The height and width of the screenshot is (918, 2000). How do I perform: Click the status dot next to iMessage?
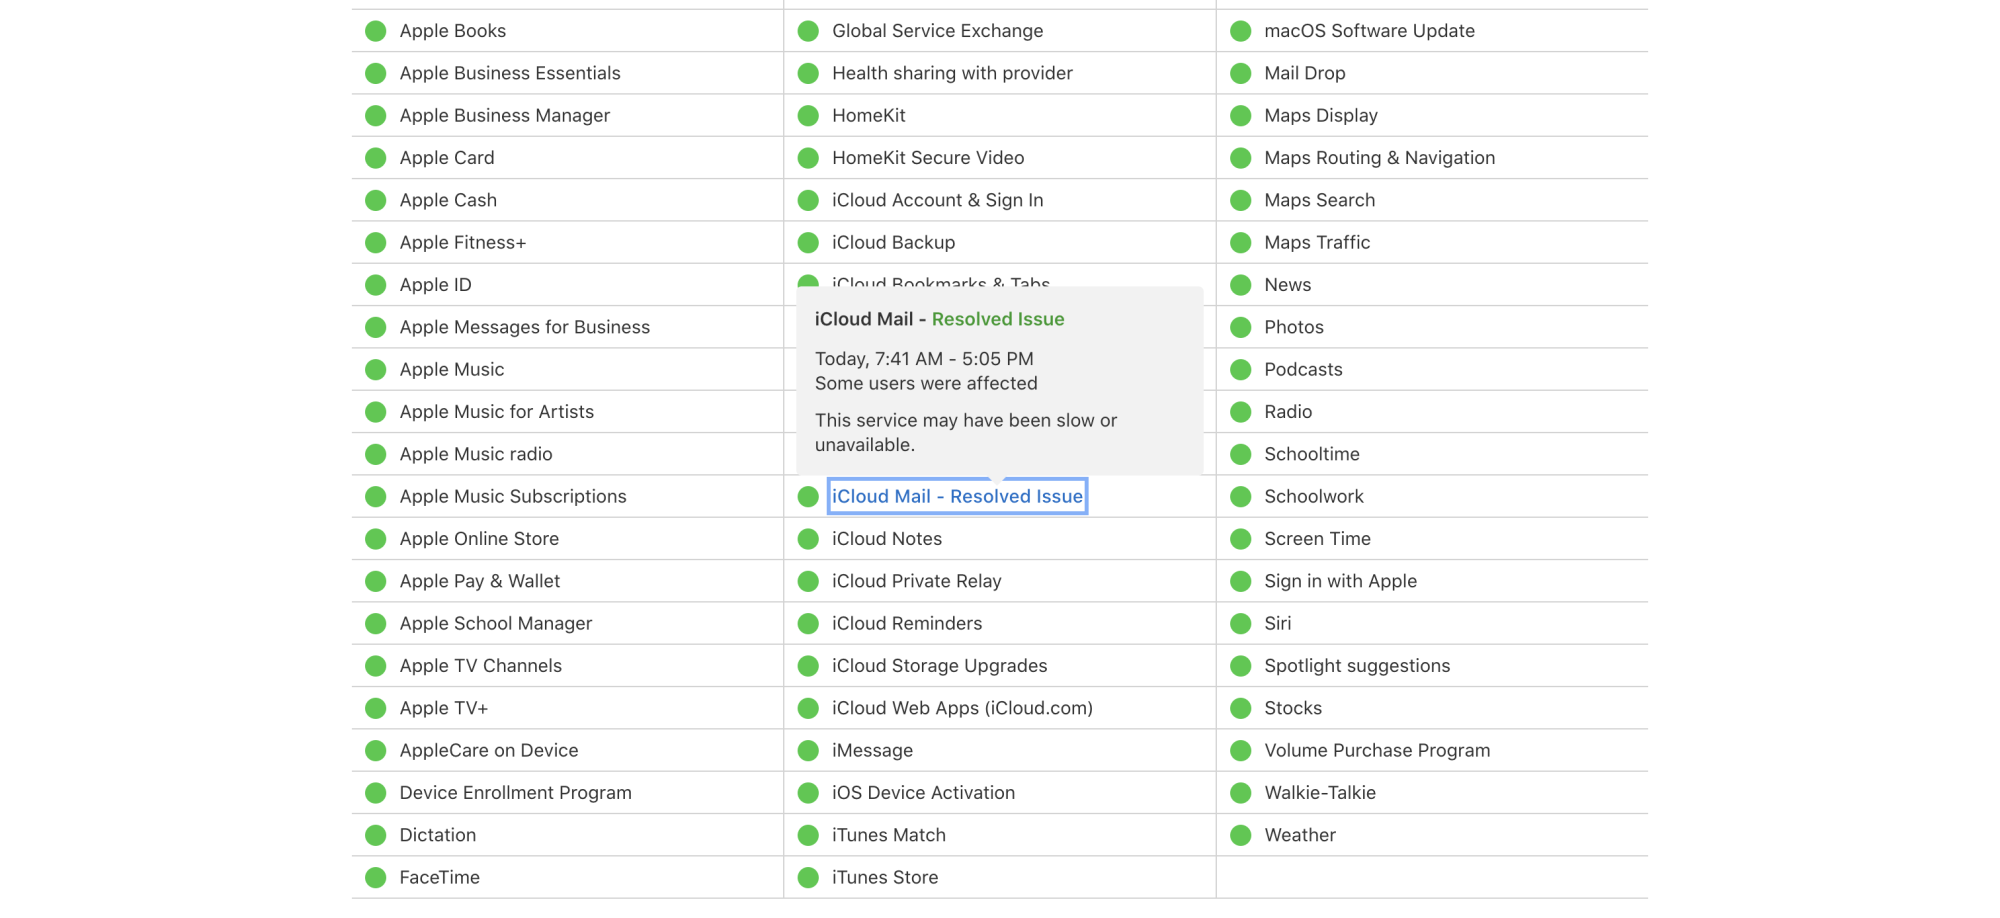click(808, 751)
